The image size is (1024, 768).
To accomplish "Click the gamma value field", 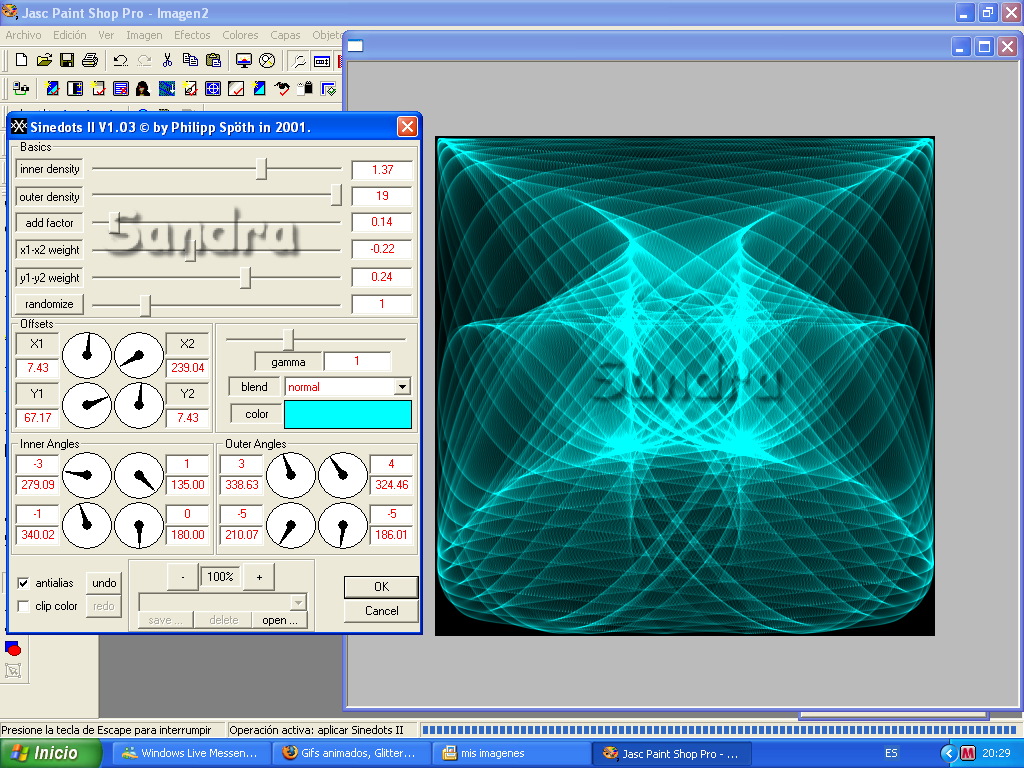I will tap(357, 361).
